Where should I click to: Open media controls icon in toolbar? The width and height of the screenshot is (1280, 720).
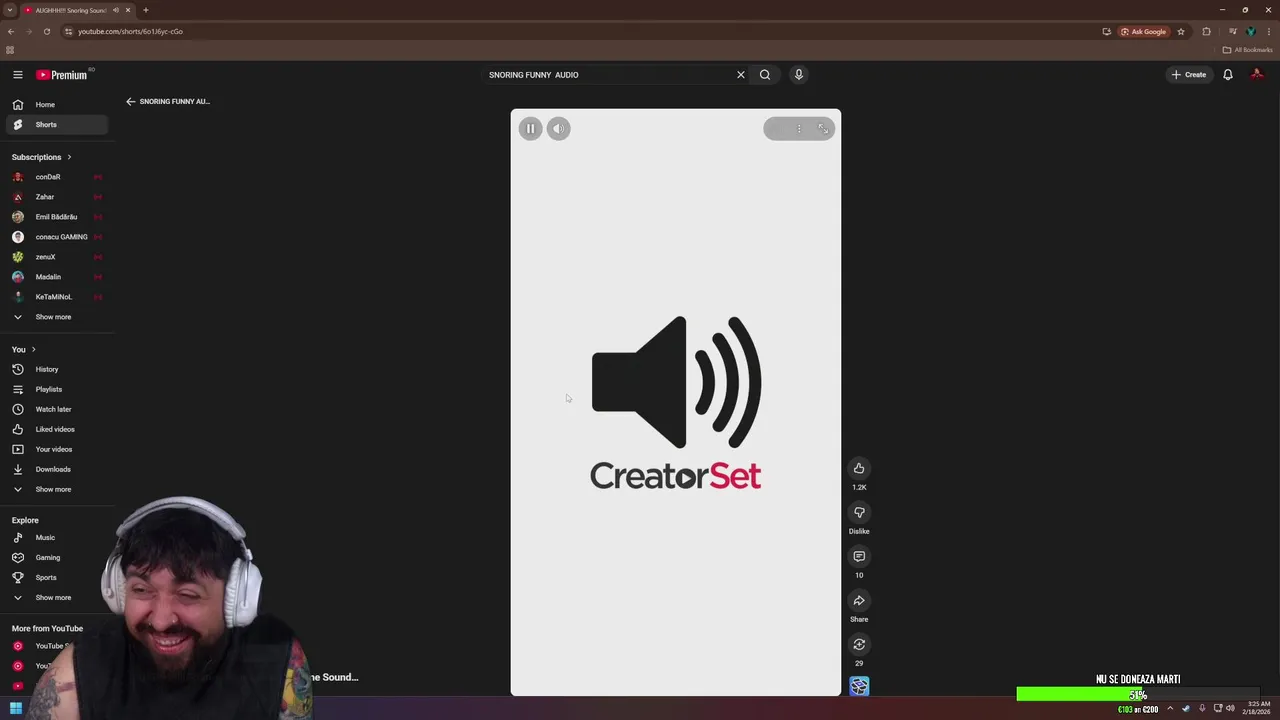click(x=1233, y=31)
